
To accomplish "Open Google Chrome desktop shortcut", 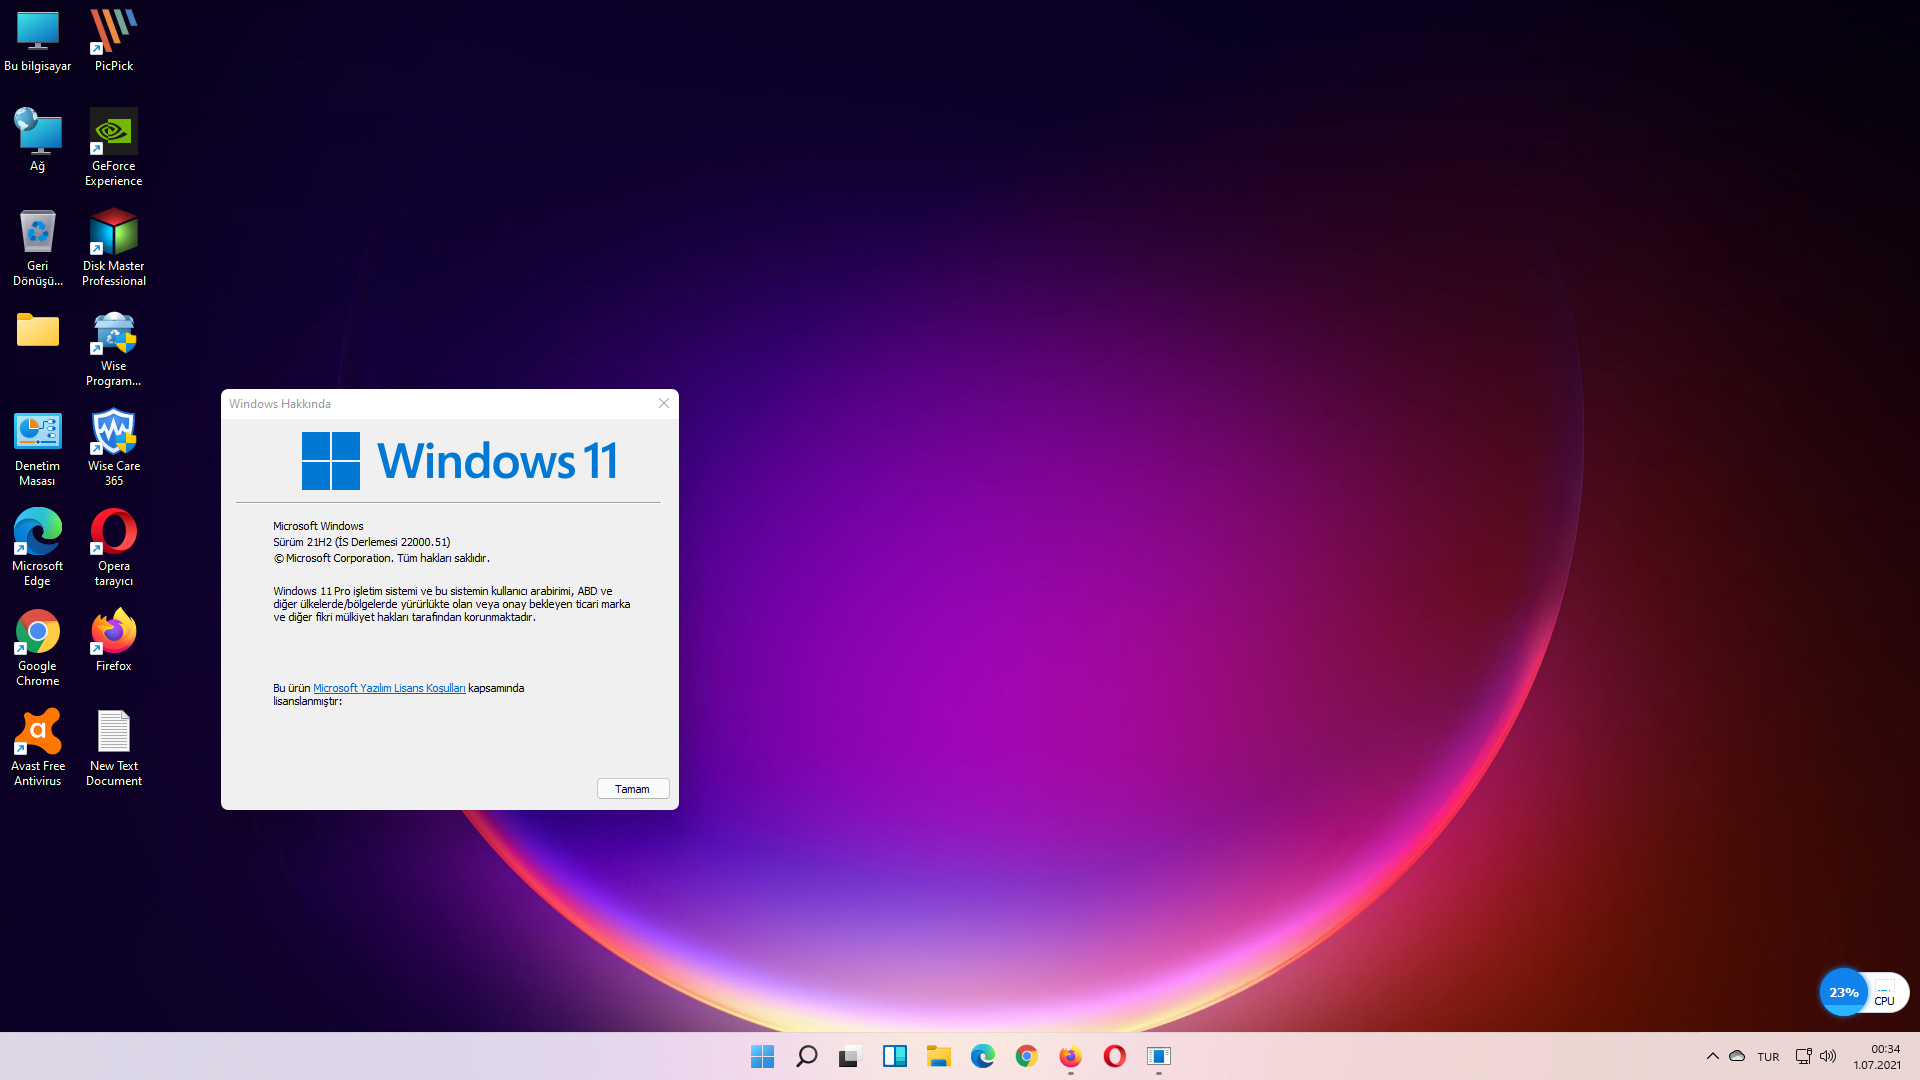I will [38, 647].
